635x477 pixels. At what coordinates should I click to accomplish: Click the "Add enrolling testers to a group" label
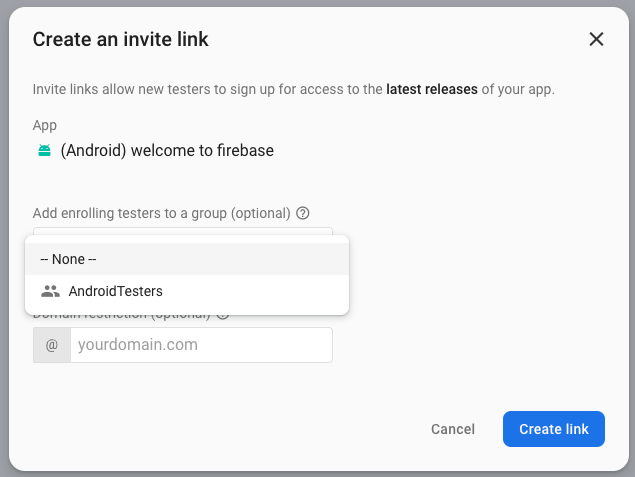[161, 213]
